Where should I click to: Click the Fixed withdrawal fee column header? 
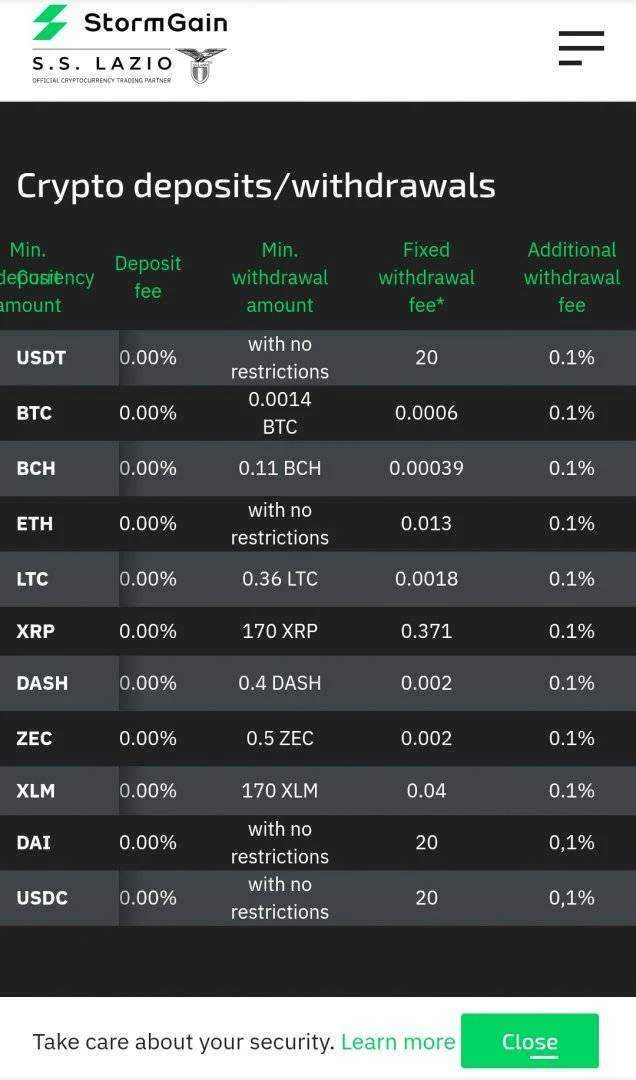pos(427,278)
